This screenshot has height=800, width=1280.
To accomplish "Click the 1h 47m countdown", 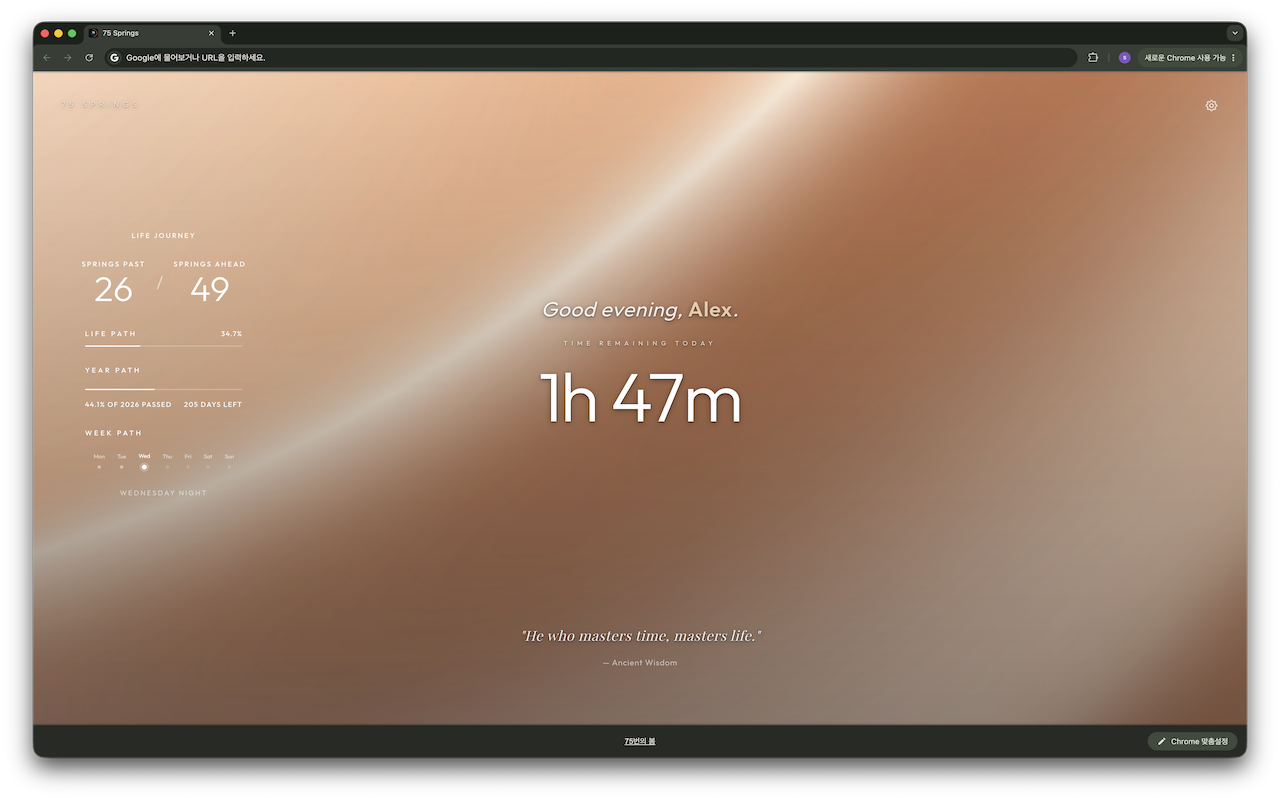I will 640,398.
